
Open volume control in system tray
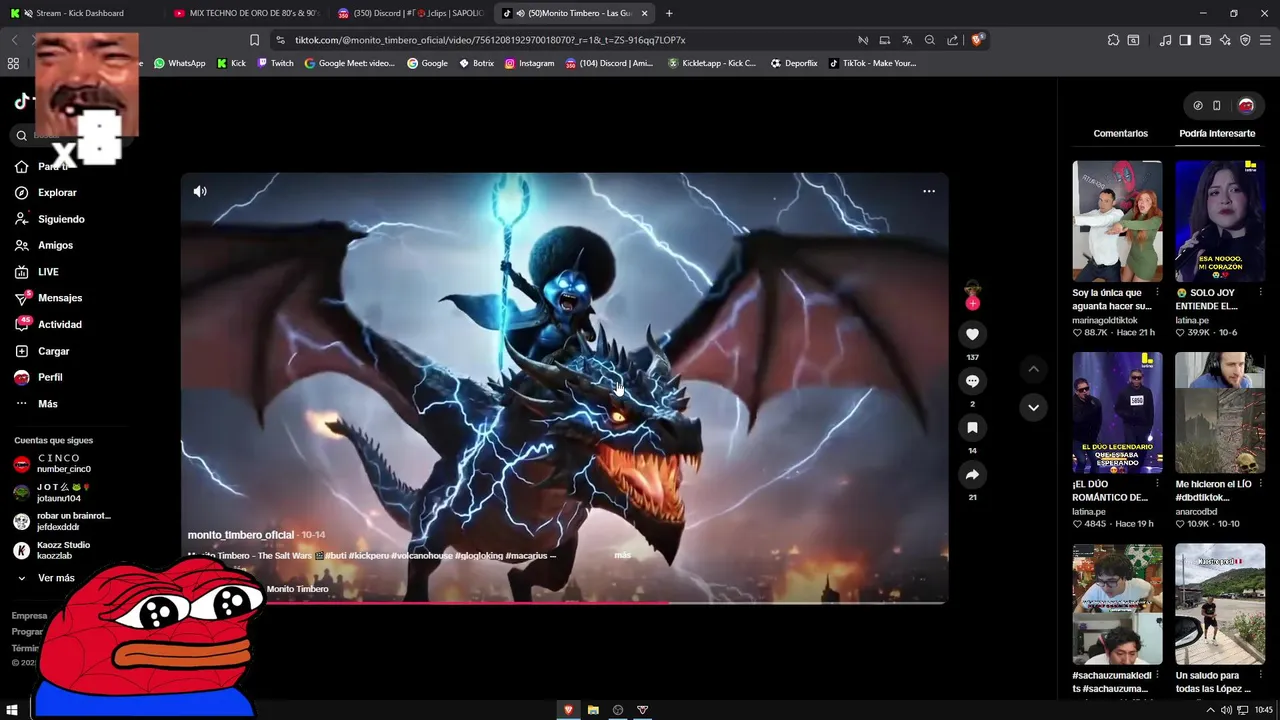1226,710
